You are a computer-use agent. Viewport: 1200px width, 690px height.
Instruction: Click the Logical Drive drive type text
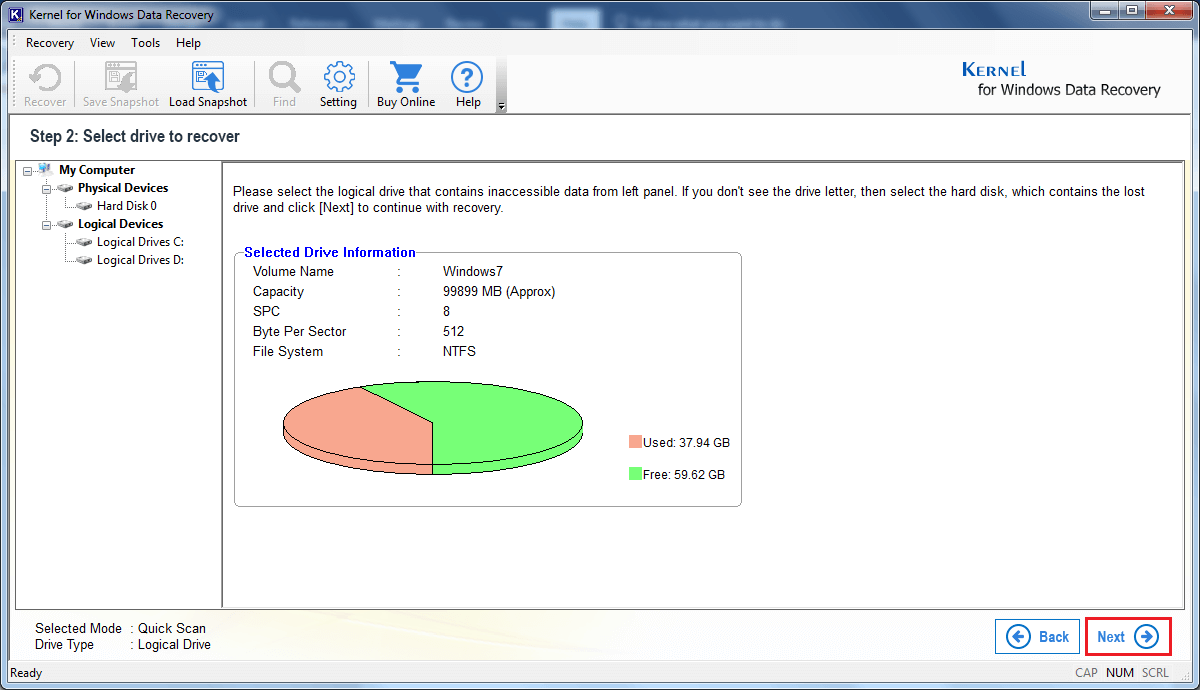[x=174, y=645]
